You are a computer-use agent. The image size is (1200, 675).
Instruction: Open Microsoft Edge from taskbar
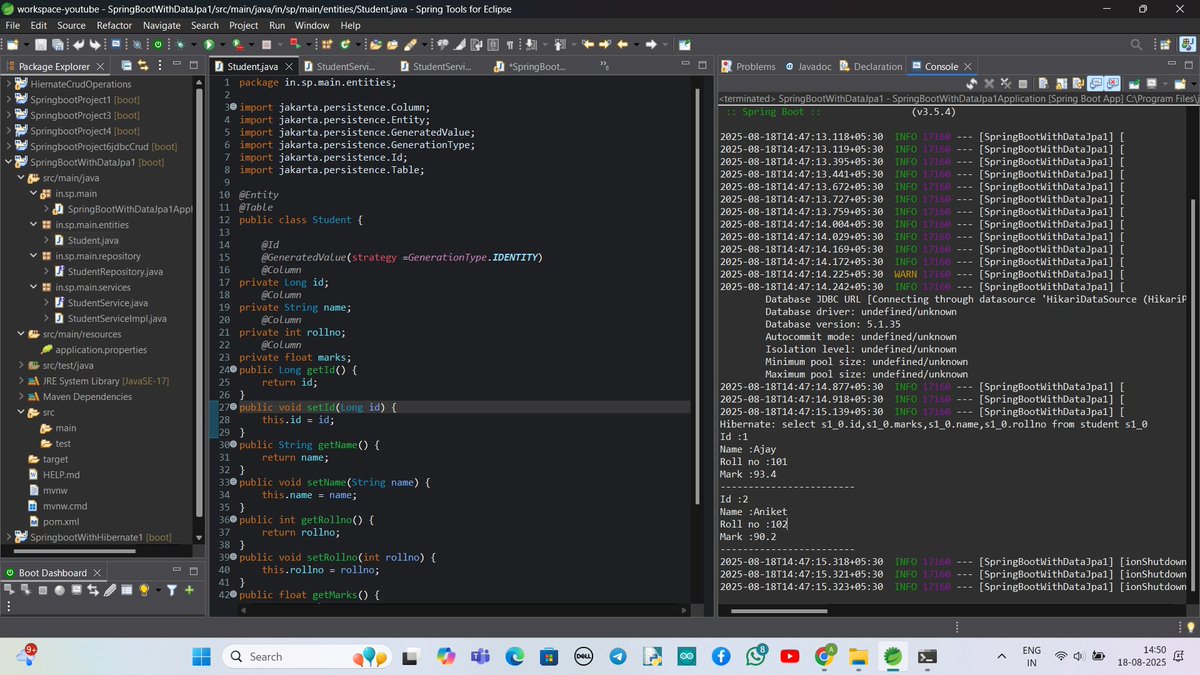point(514,656)
